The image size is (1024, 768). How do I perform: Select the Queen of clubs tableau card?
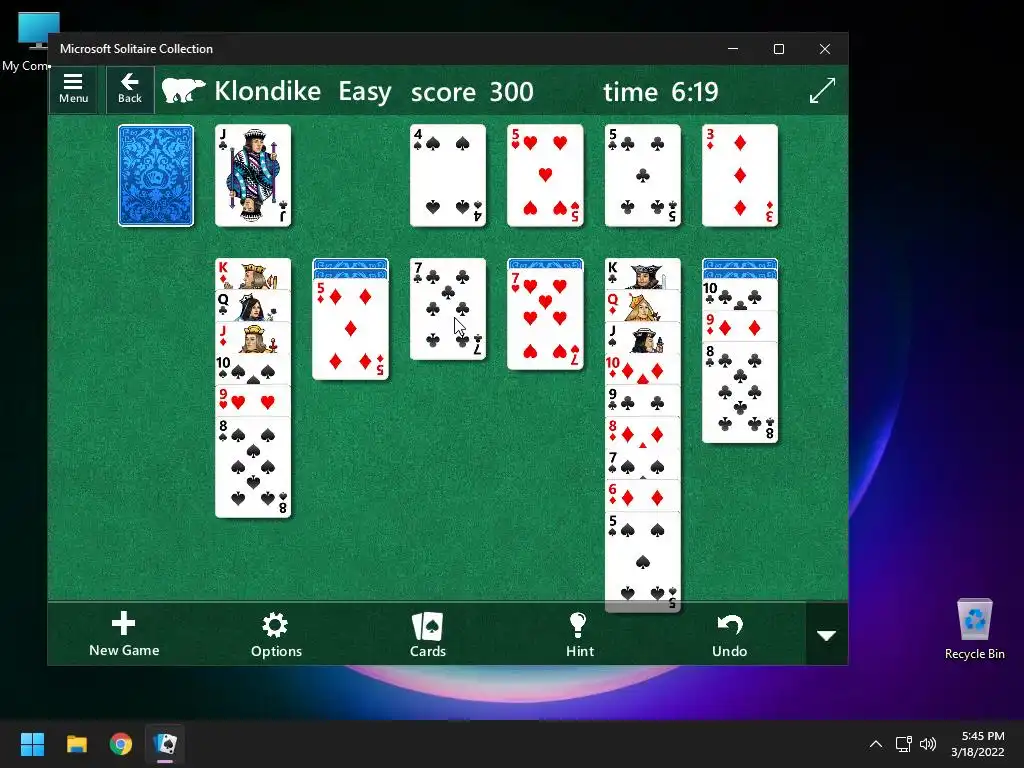253,306
